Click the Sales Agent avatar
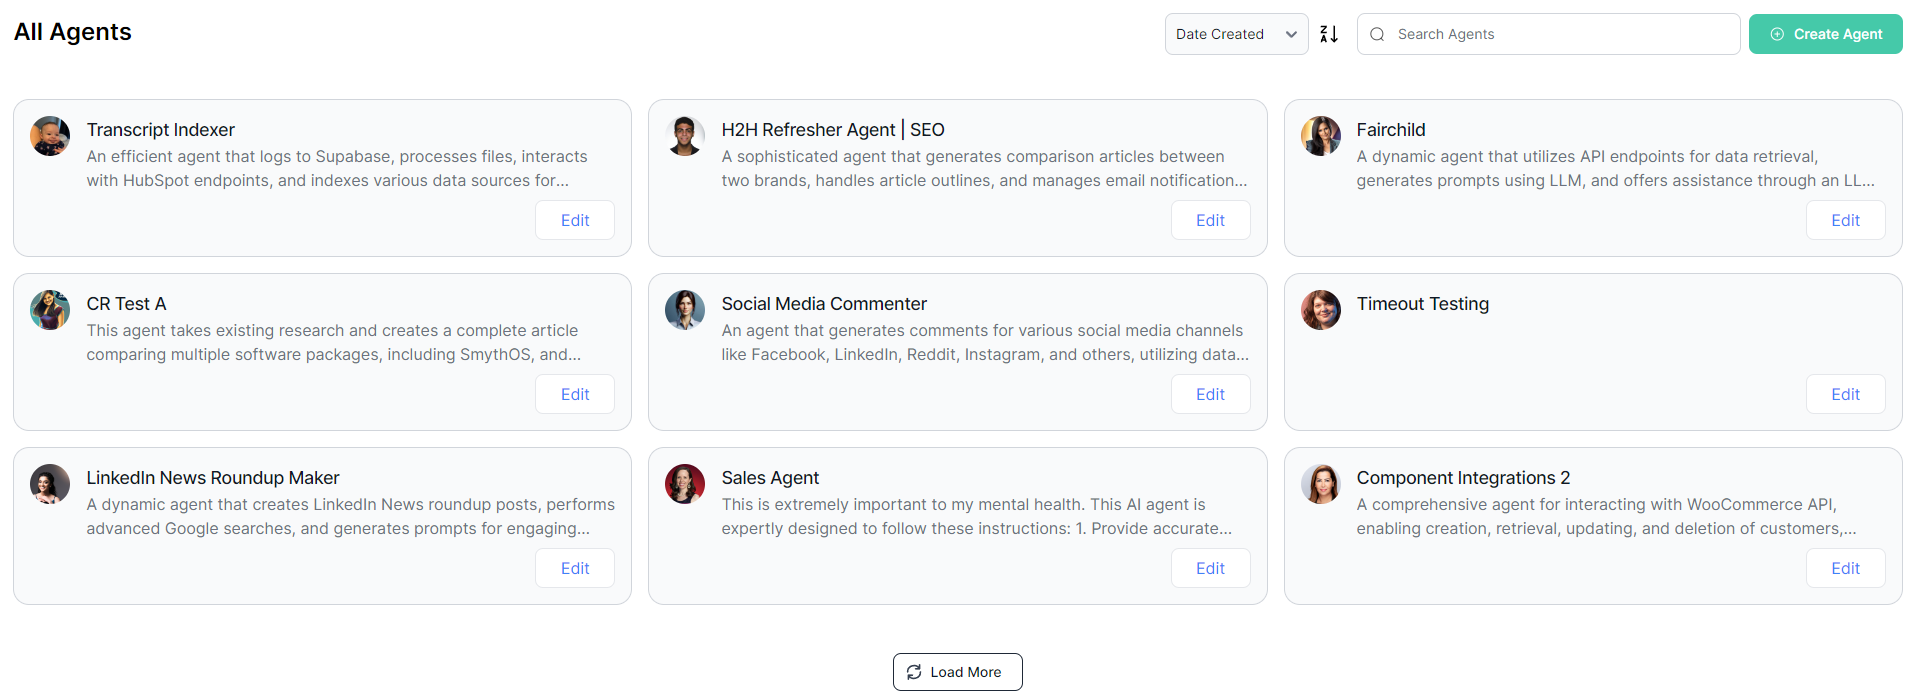Image resolution: width=1915 pixels, height=699 pixels. tap(685, 484)
